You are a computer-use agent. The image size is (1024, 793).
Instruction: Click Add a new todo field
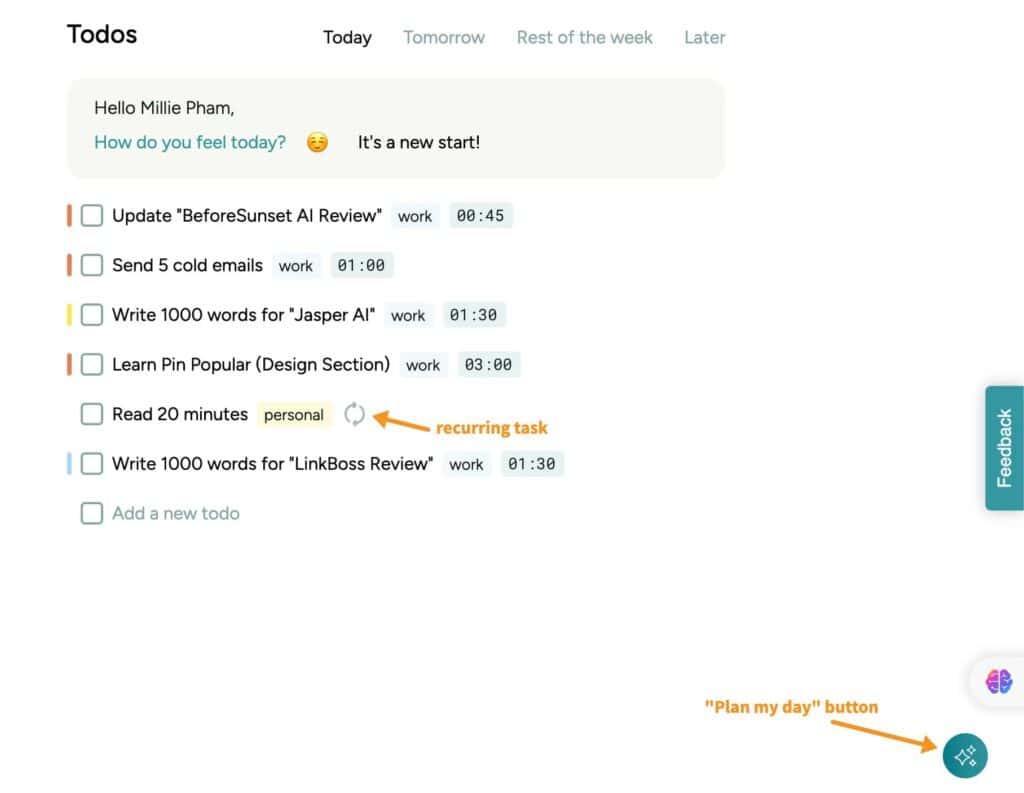pos(175,513)
